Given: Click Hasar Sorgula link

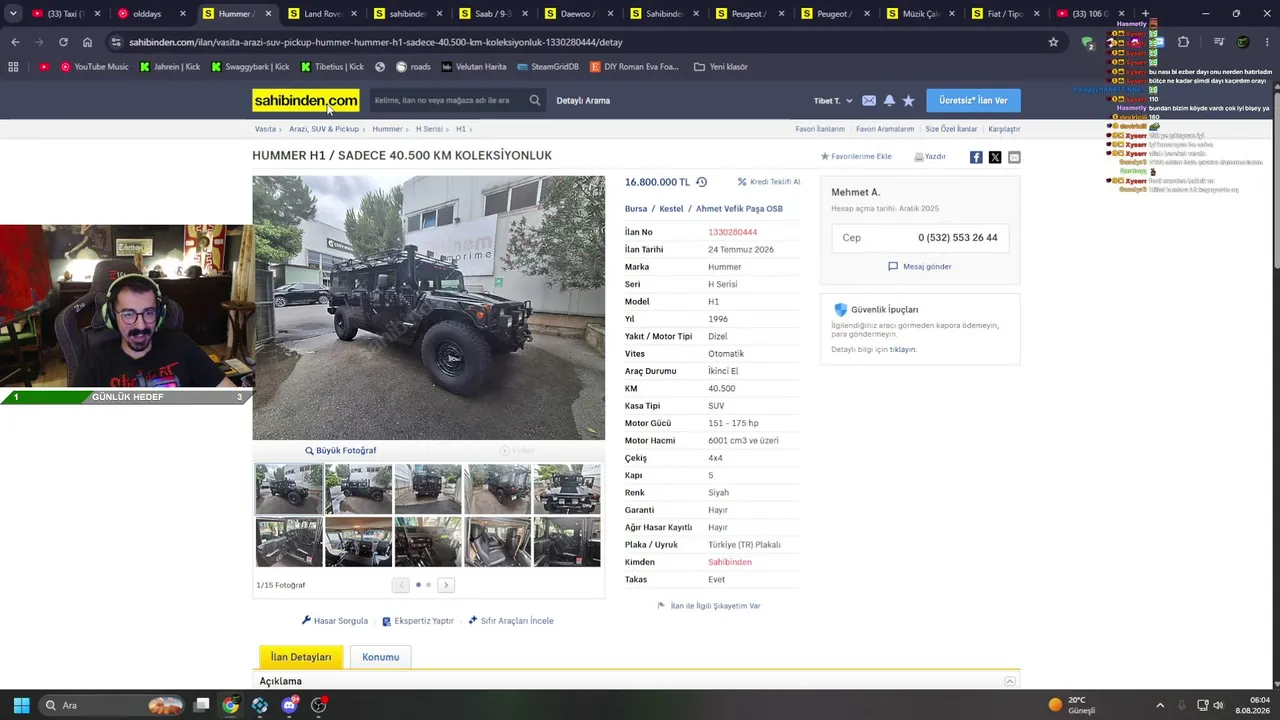Looking at the screenshot, I should pyautogui.click(x=335, y=621).
